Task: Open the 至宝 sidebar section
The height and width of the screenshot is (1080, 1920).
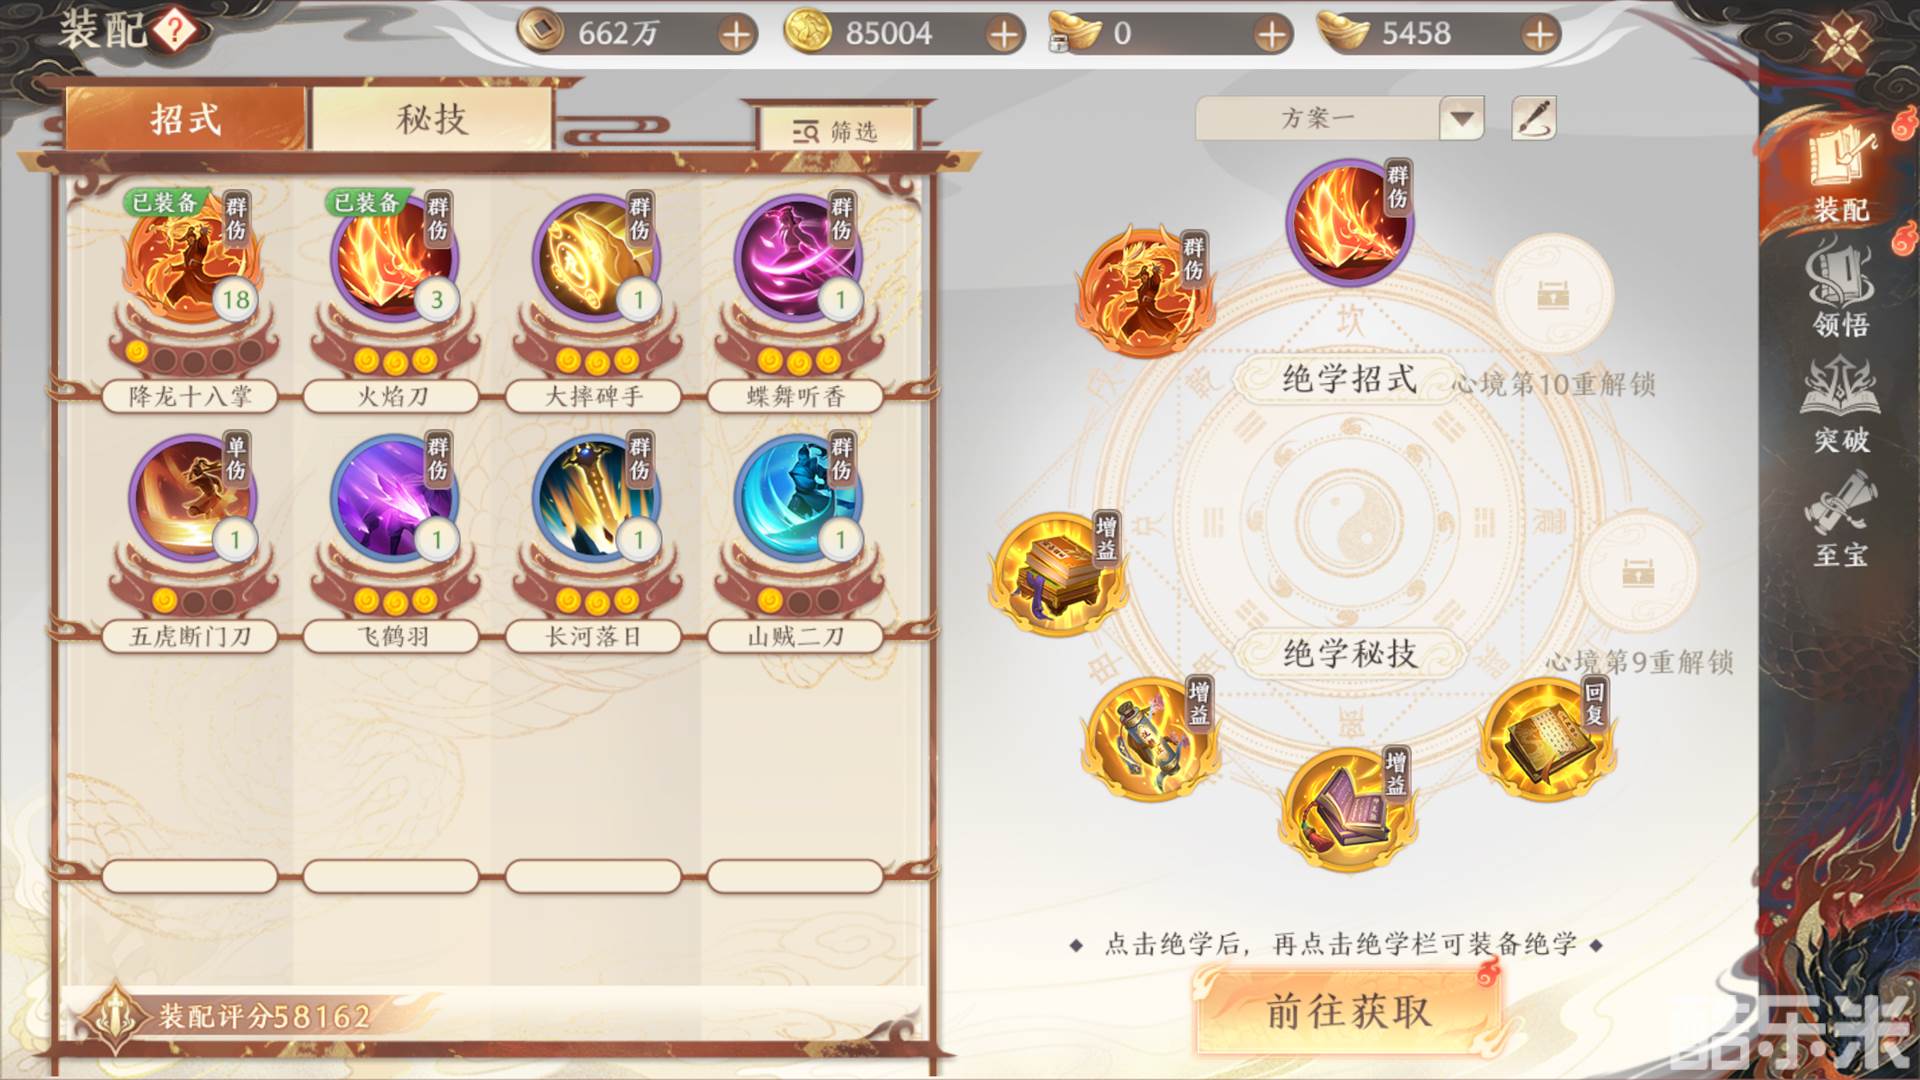Action: tap(1840, 520)
